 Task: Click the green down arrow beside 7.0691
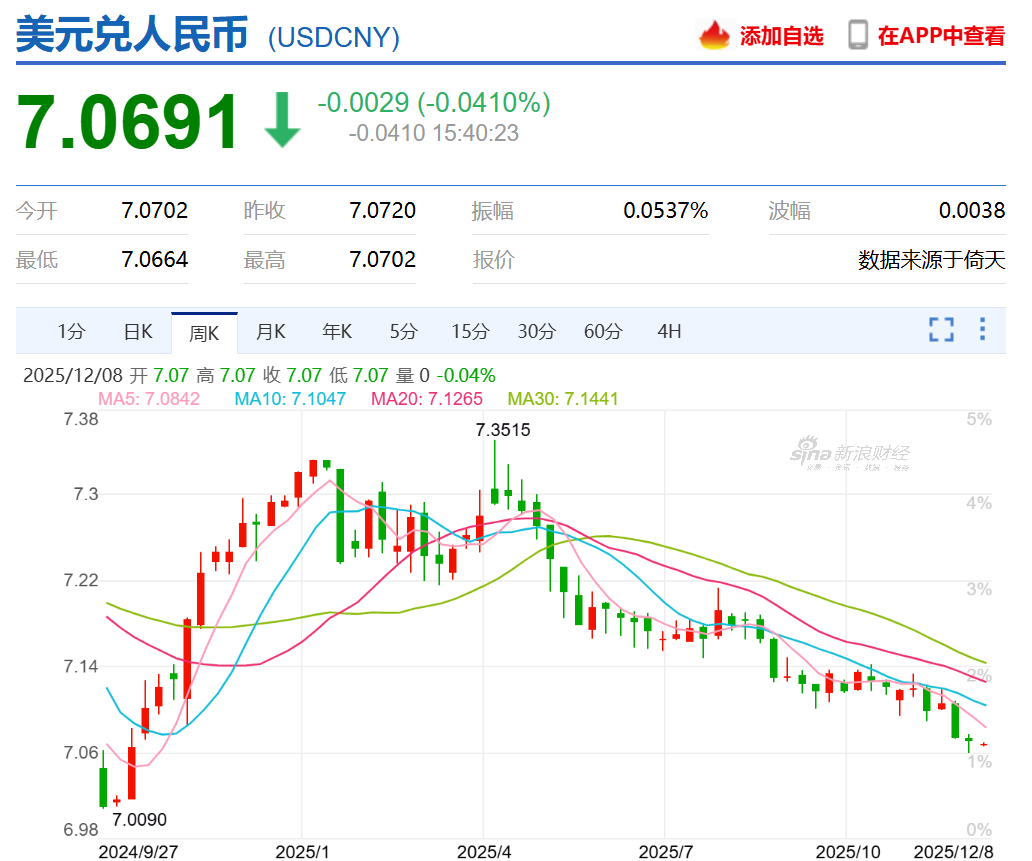click(x=283, y=117)
